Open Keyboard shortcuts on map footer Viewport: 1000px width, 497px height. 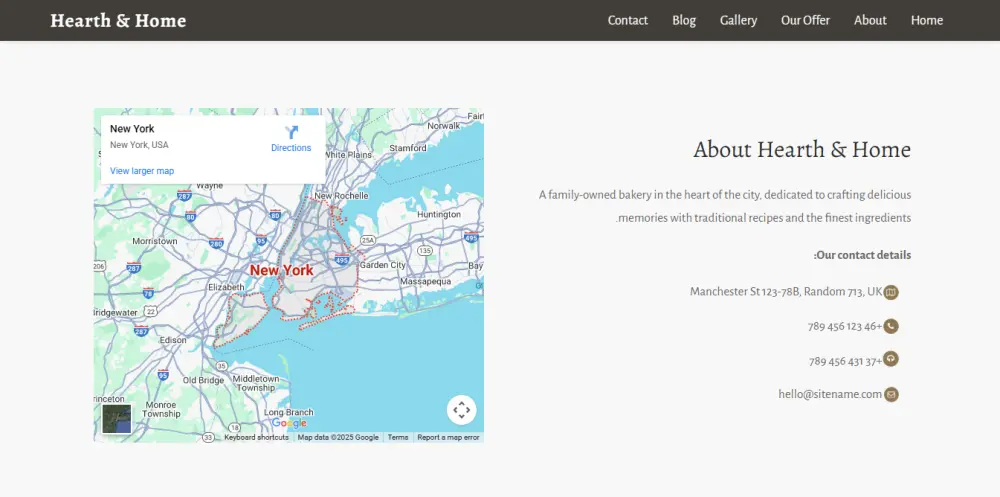click(x=256, y=438)
